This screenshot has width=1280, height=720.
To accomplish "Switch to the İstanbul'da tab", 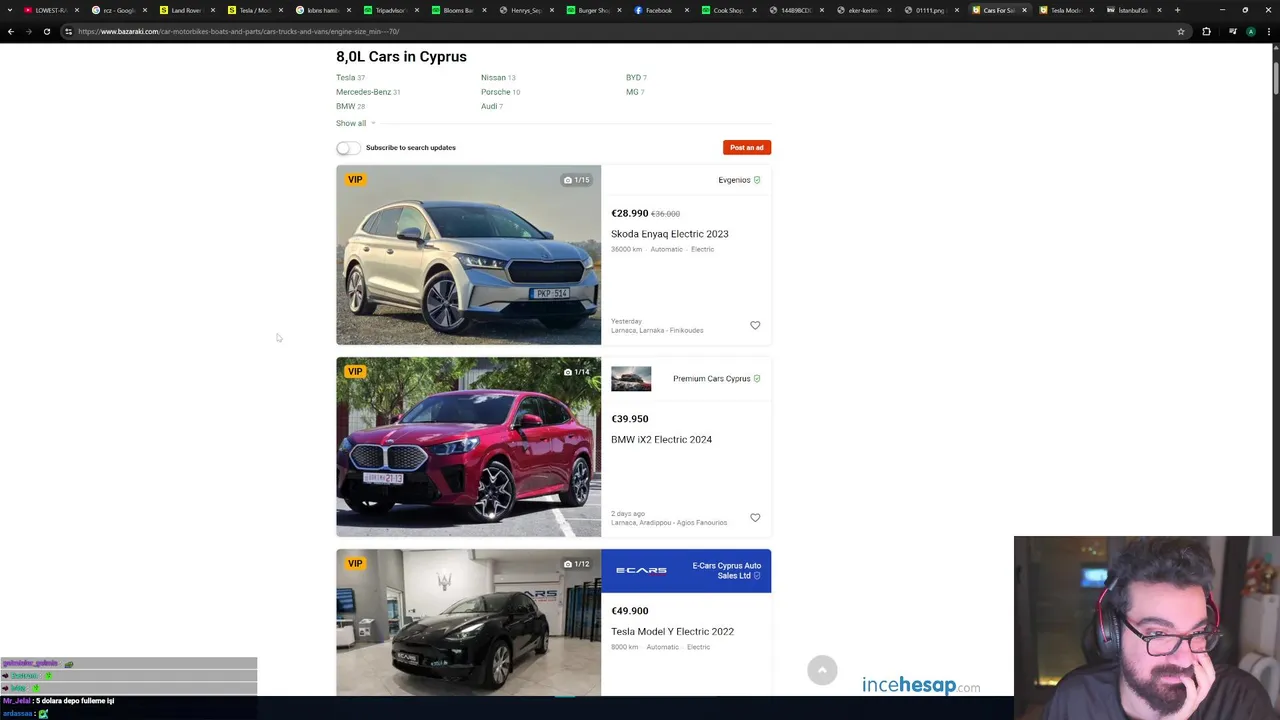I will point(1133,10).
